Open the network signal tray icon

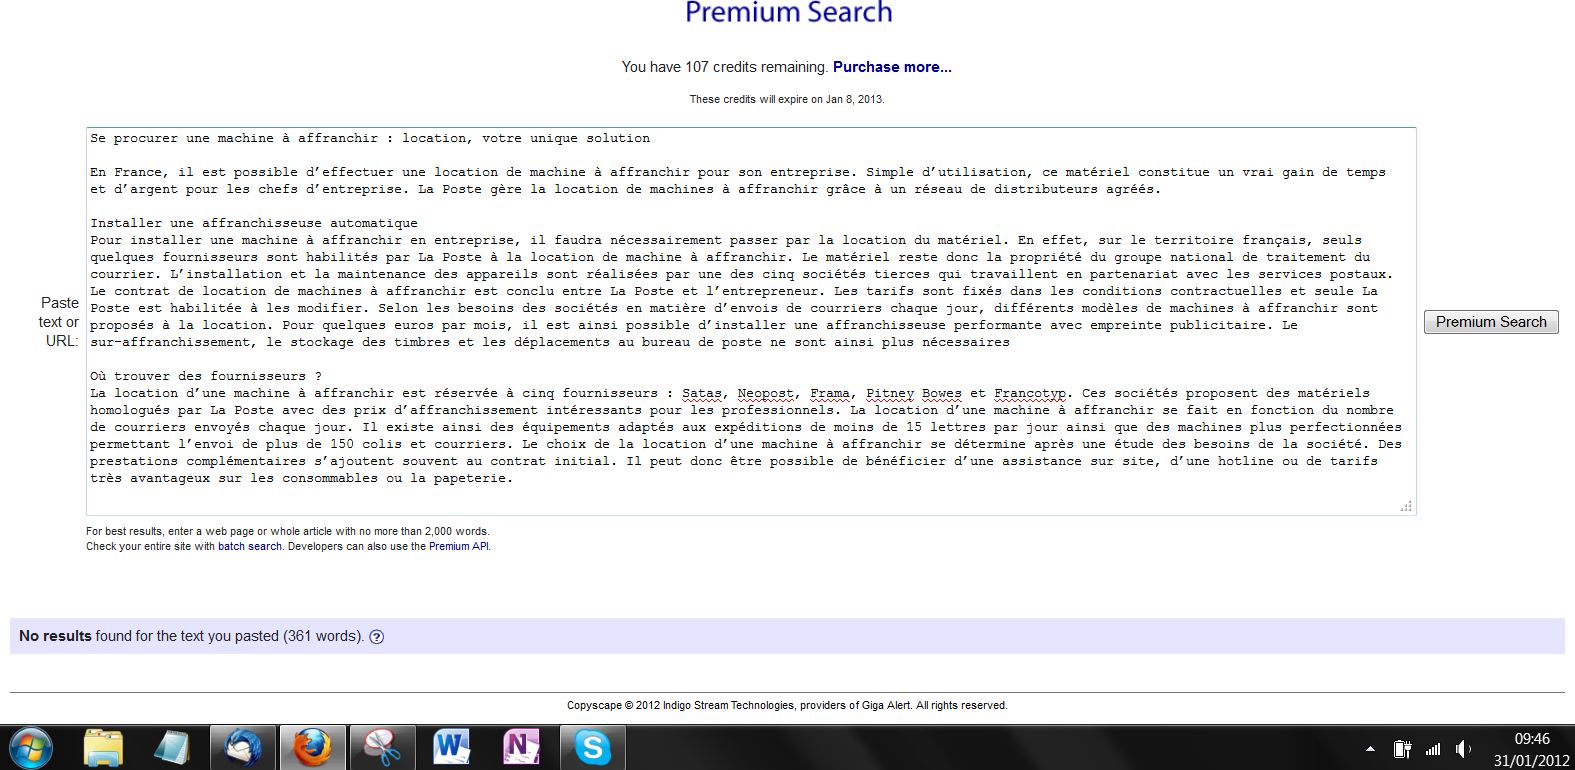[x=1433, y=749]
